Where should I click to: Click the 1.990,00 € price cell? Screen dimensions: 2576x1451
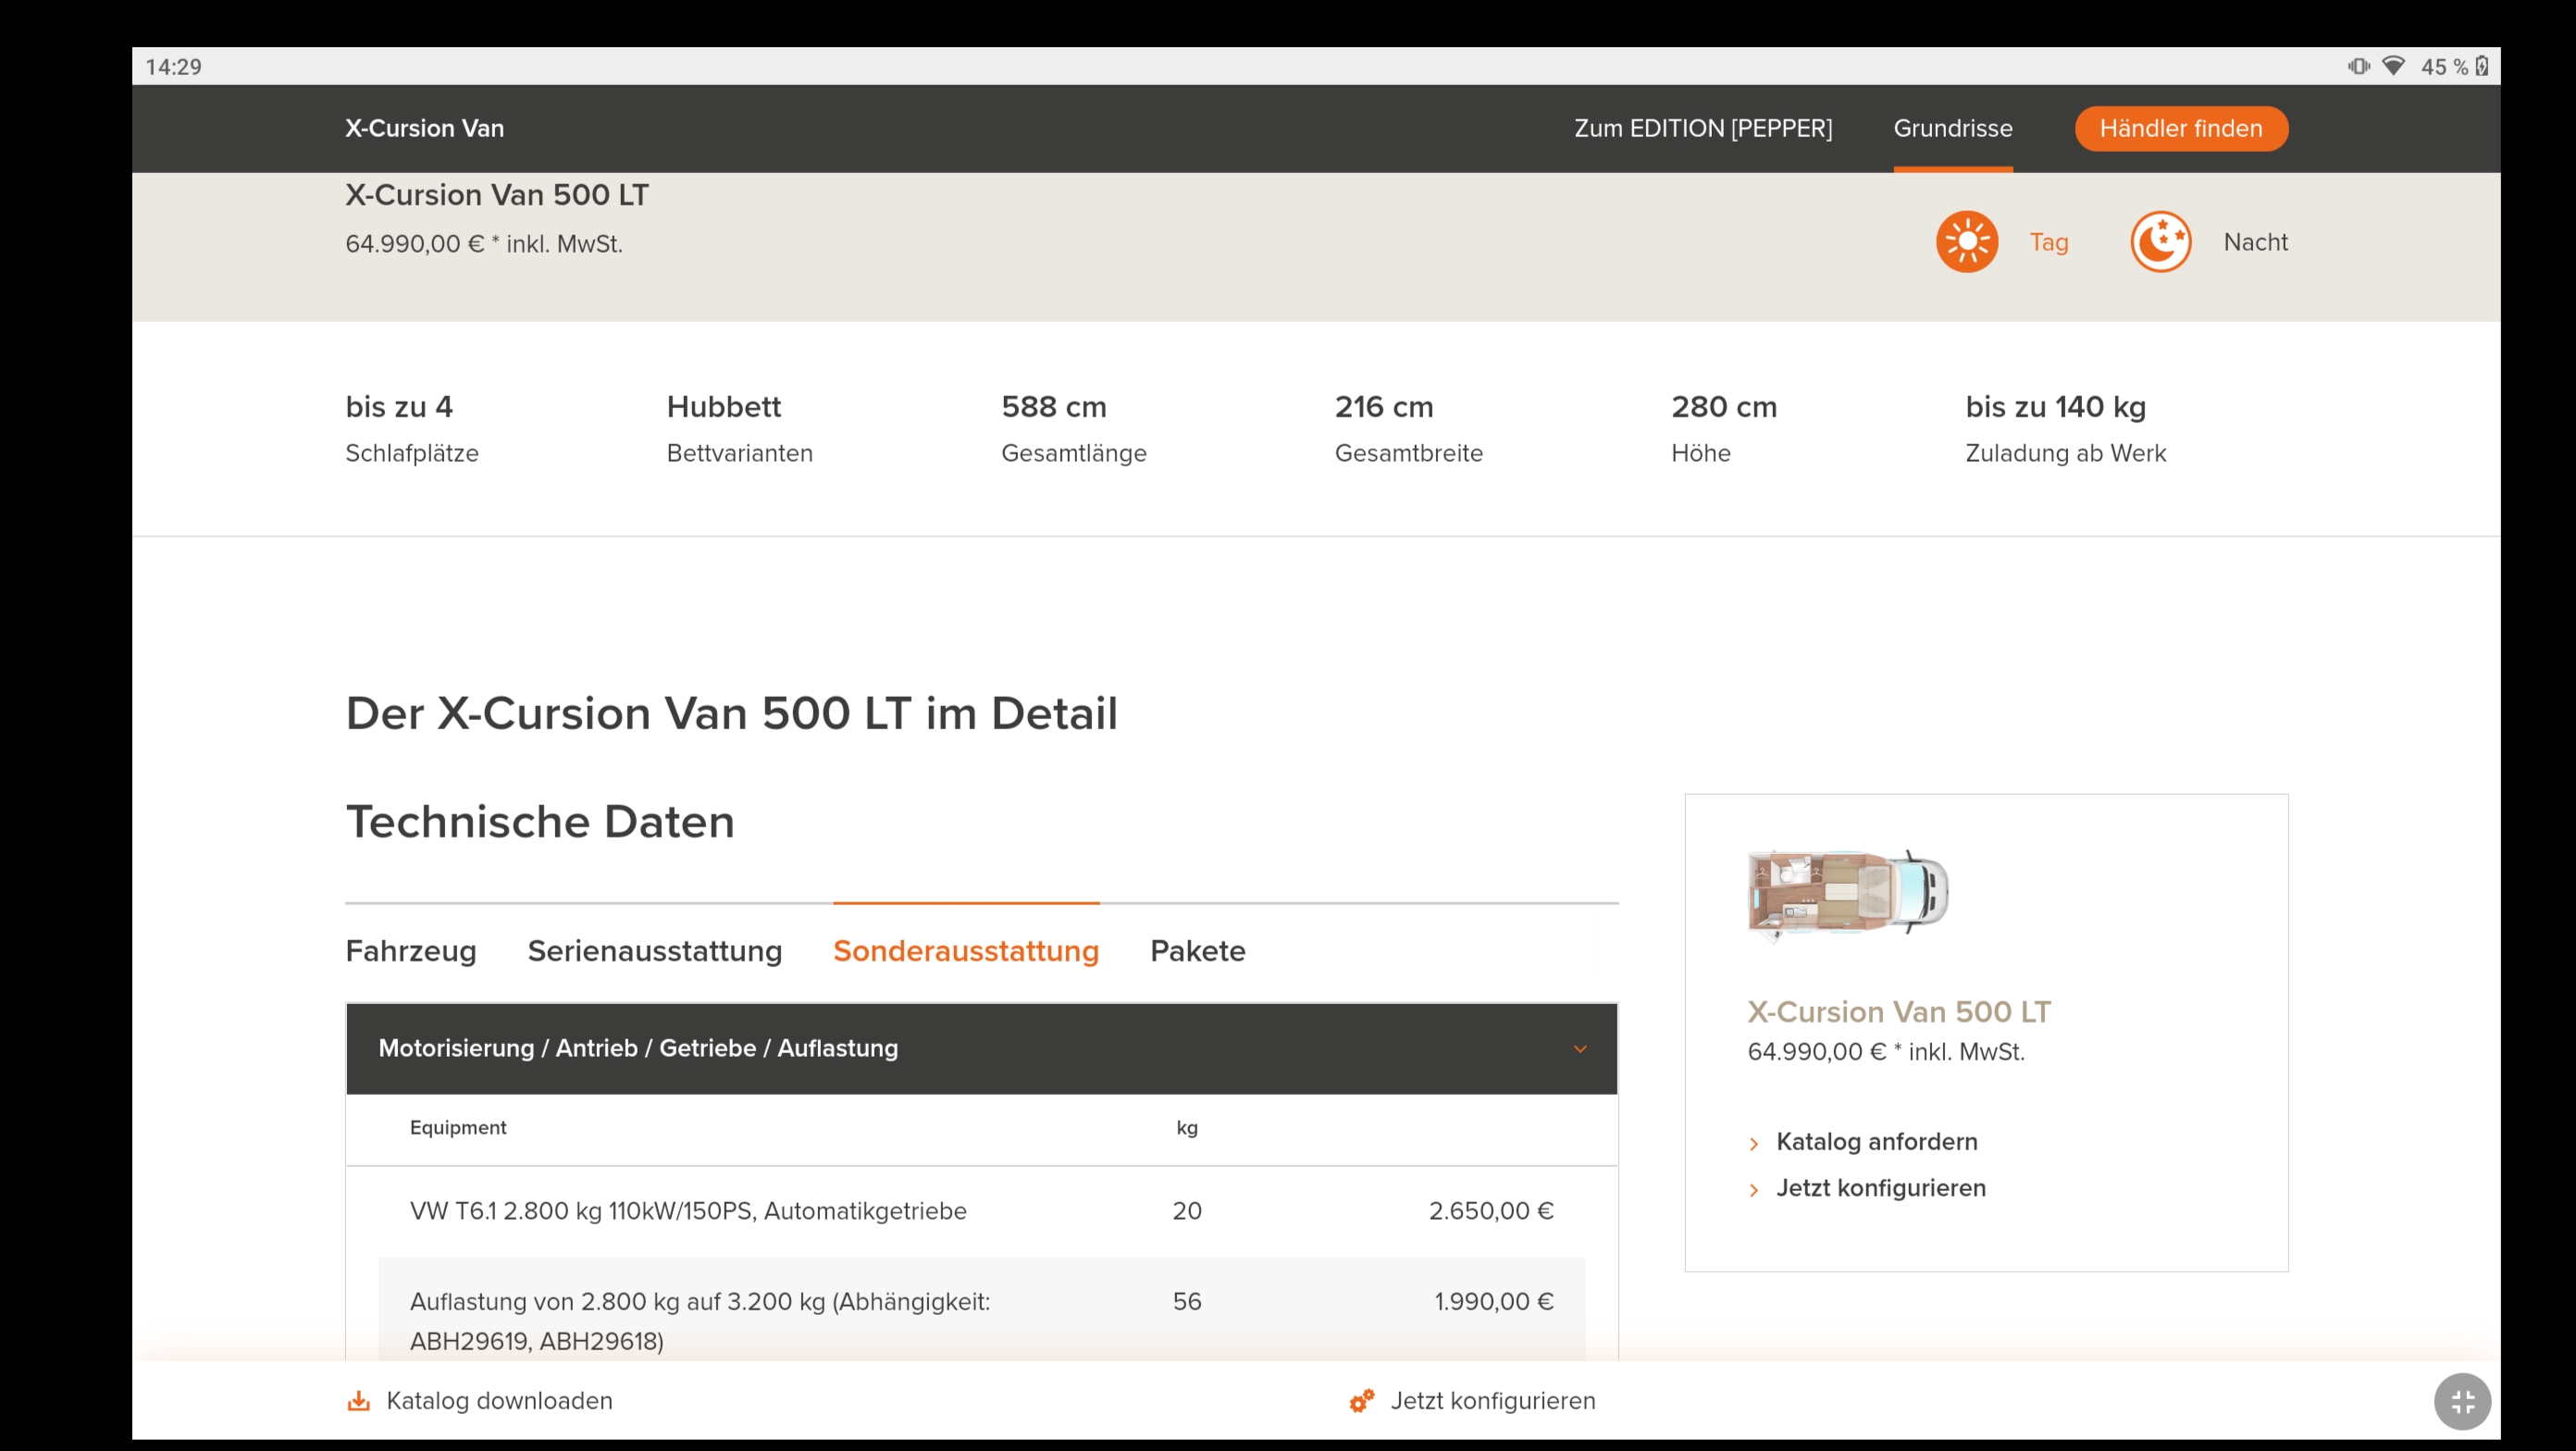click(1494, 1302)
